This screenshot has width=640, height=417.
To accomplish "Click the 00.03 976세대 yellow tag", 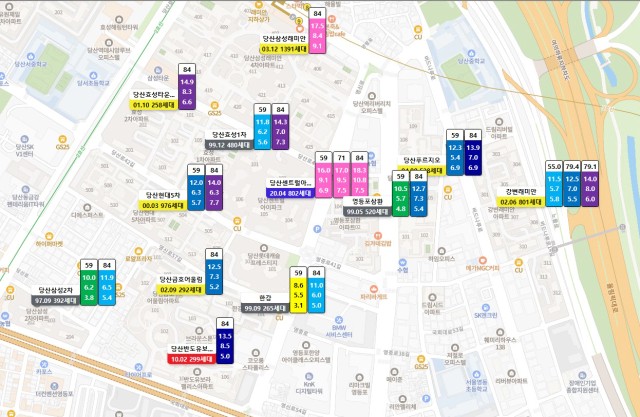I will click(162, 206).
